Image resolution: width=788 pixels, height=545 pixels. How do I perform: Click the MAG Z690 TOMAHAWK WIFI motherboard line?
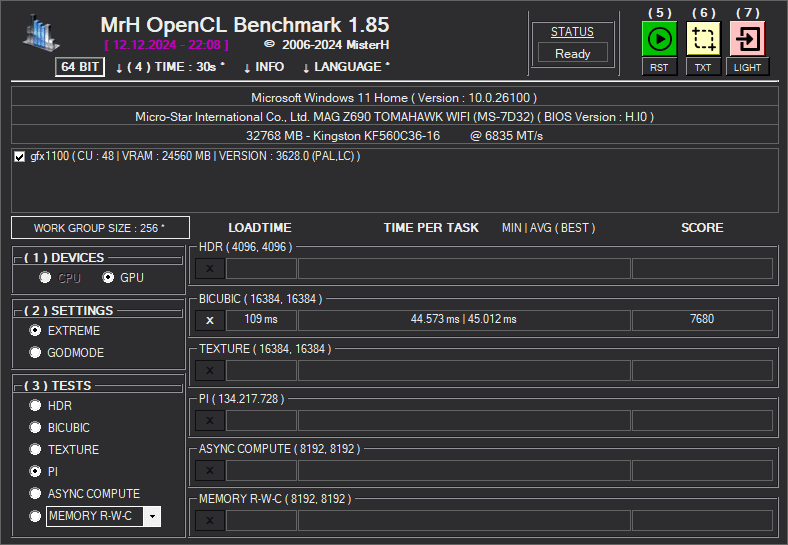[x=395, y=117]
